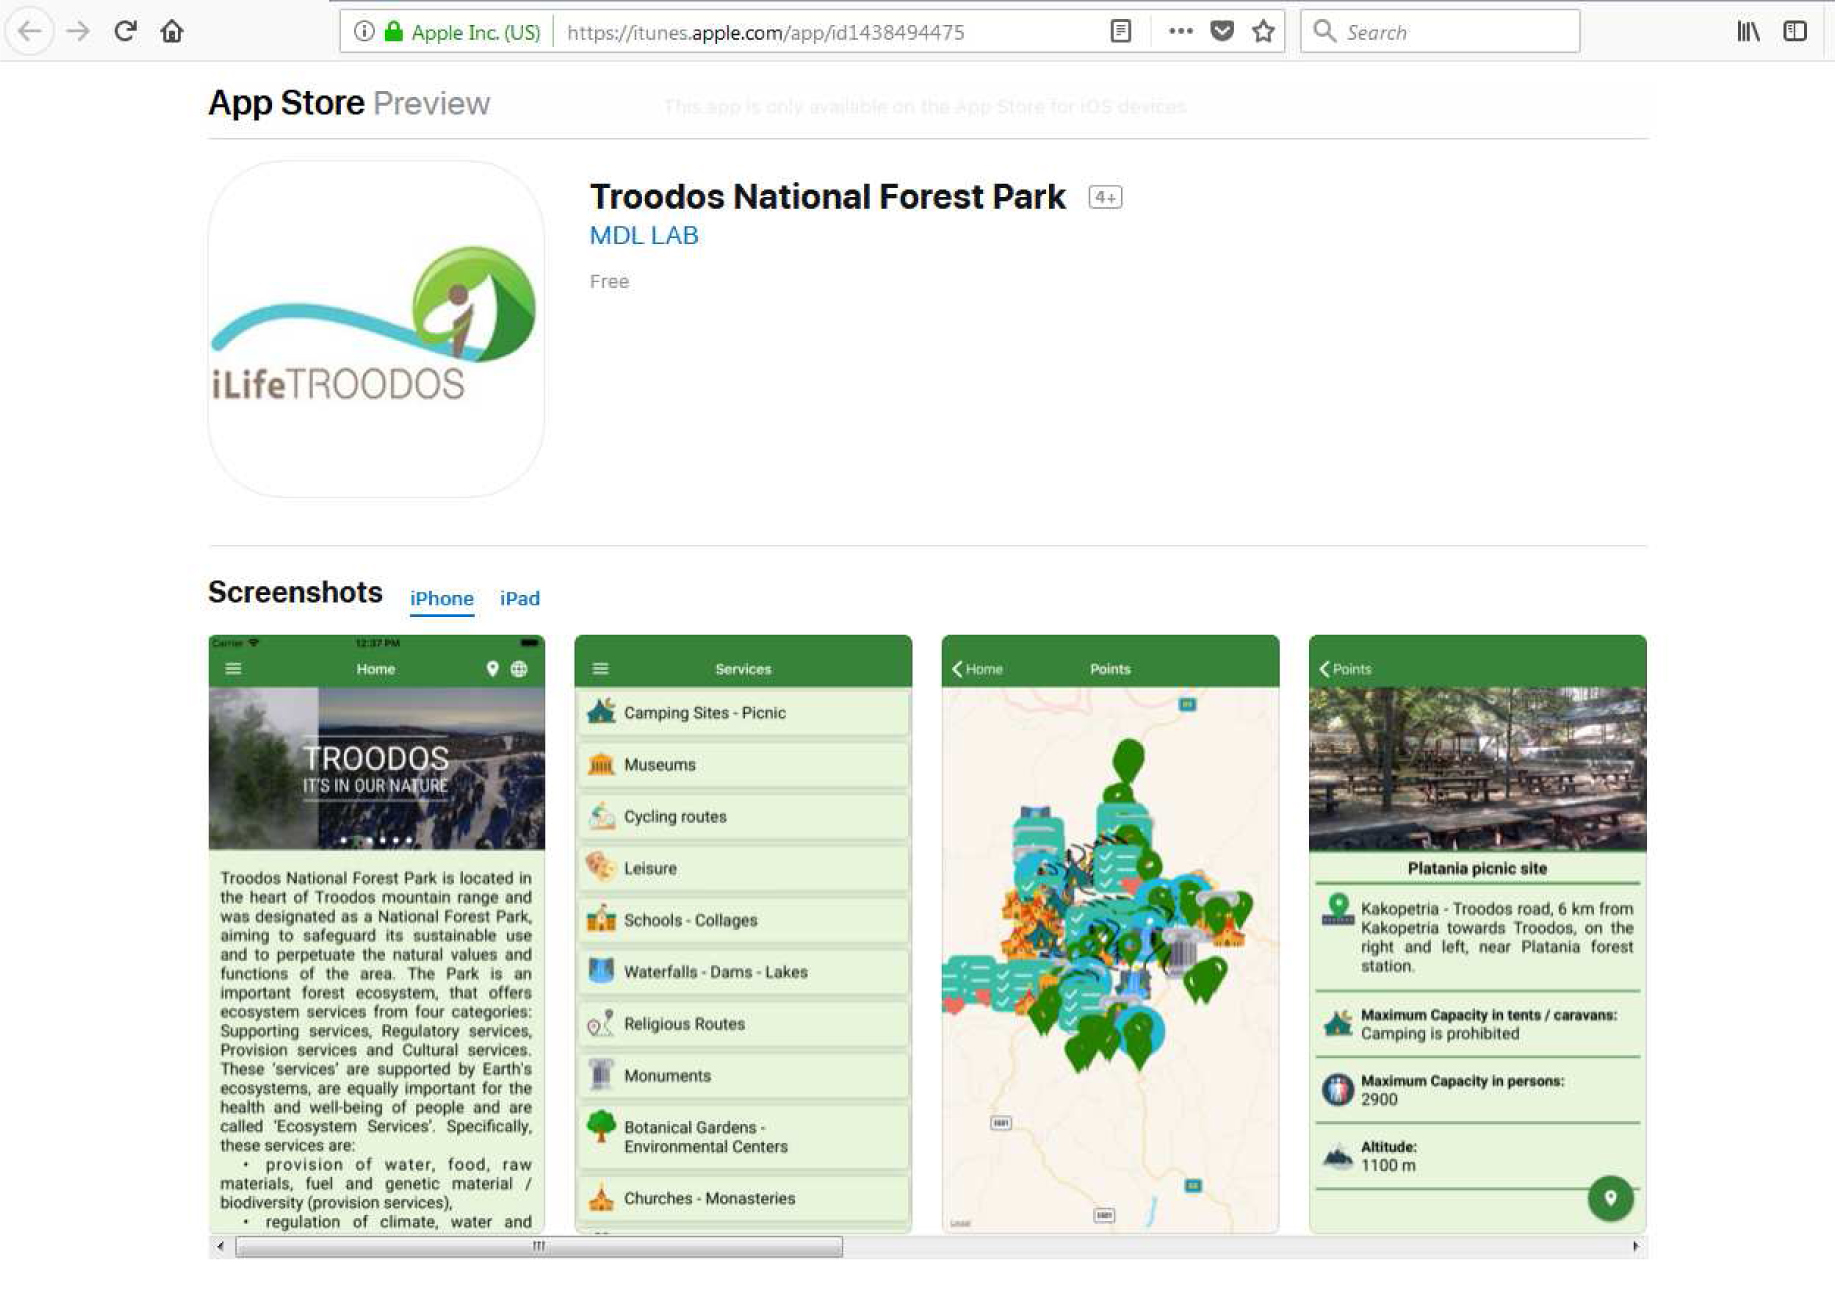
Task: Click the horizontal screenshots scrollbar thumb
Action: click(538, 1246)
